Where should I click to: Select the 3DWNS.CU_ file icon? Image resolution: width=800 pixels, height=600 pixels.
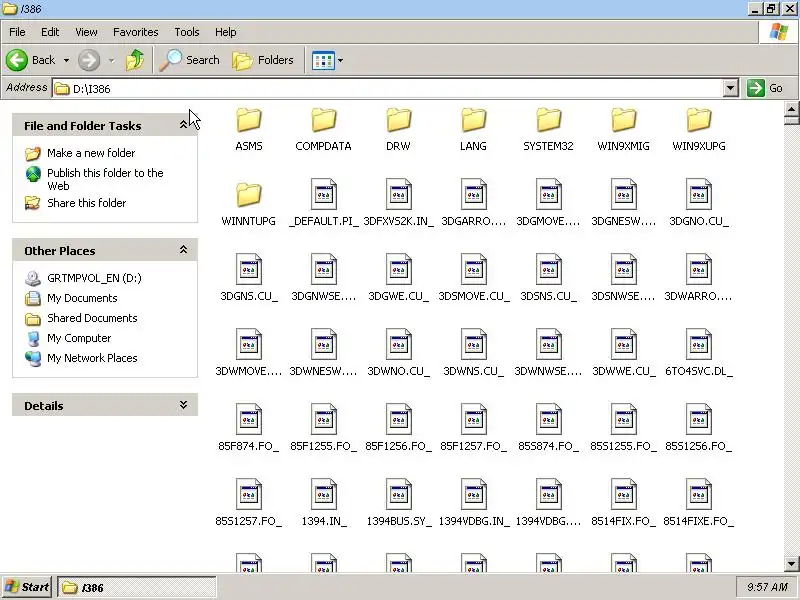[473, 344]
